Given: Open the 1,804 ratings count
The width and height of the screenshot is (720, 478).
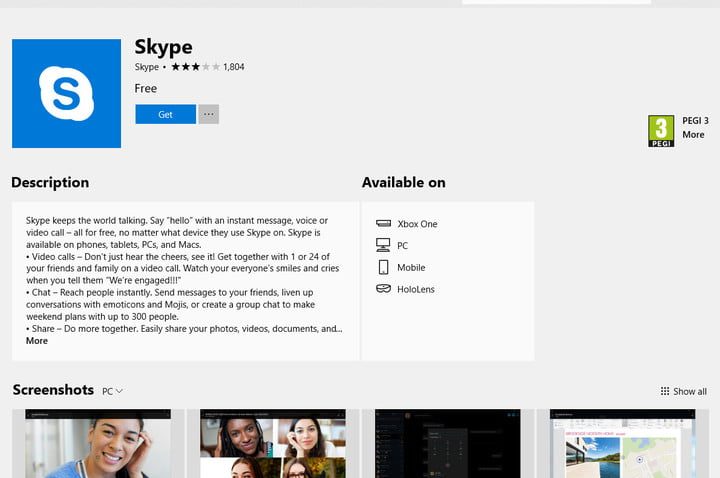Looking at the screenshot, I should point(234,67).
